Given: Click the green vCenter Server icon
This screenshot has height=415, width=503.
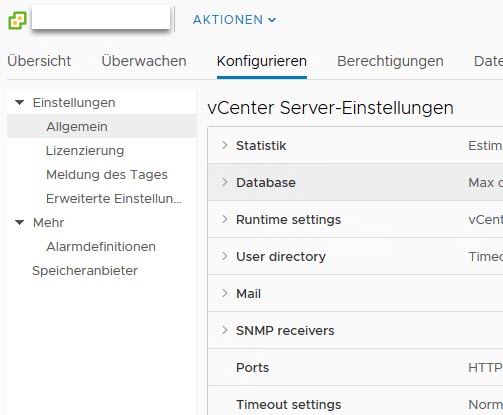Looking at the screenshot, I should (x=17, y=20).
